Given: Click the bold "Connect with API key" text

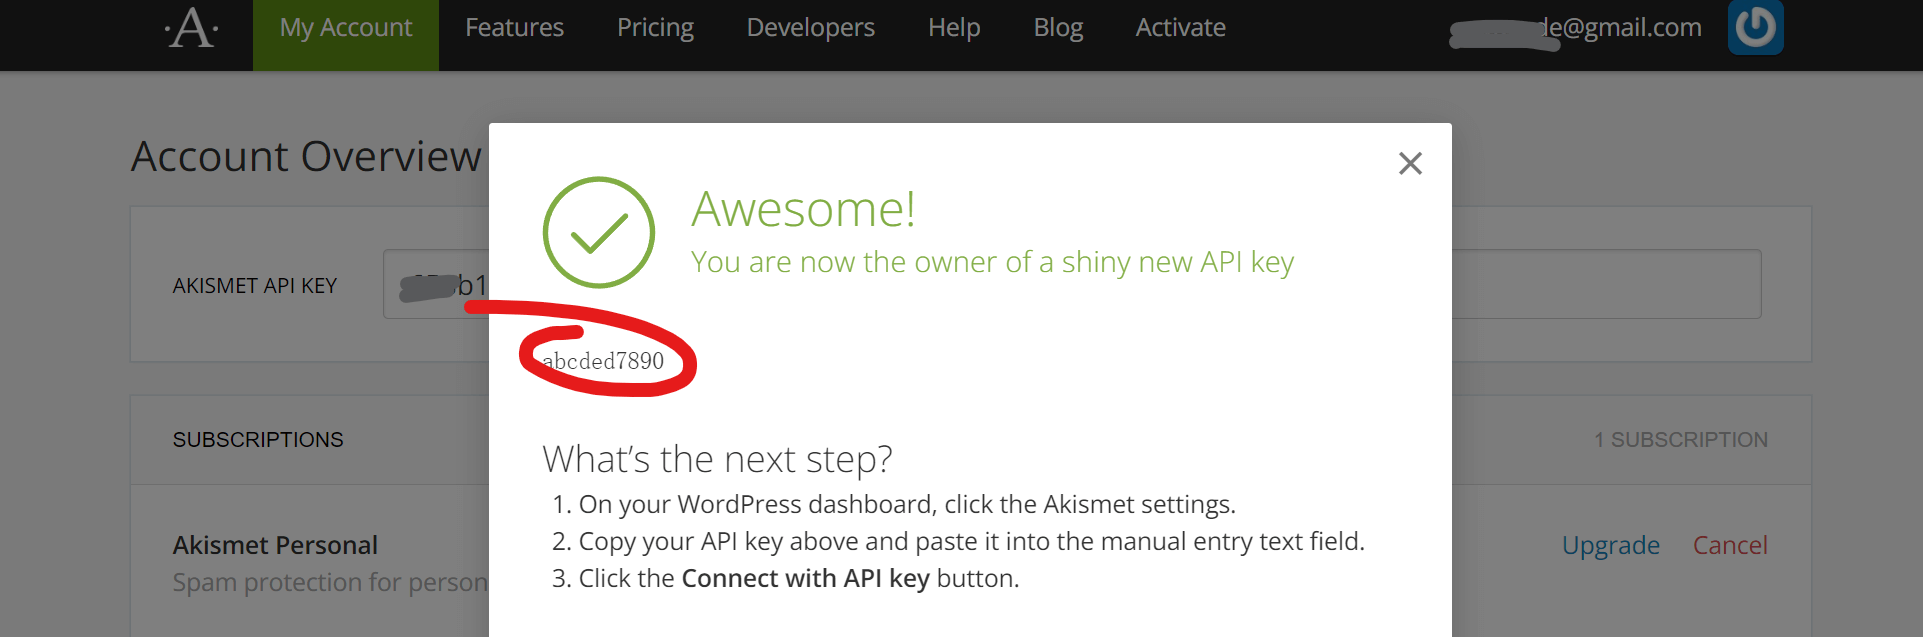Looking at the screenshot, I should (805, 578).
